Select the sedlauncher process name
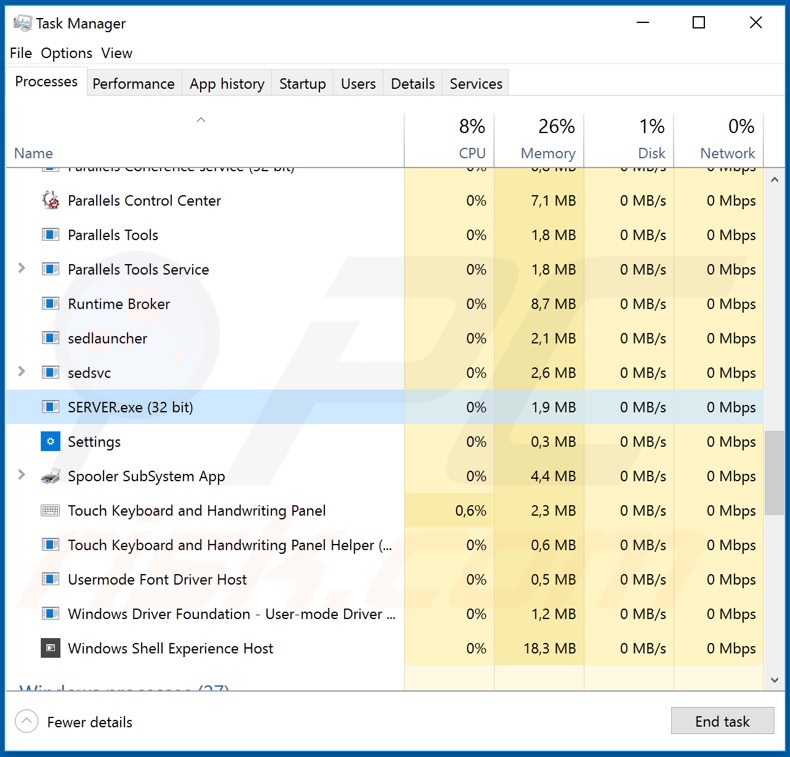 107,338
